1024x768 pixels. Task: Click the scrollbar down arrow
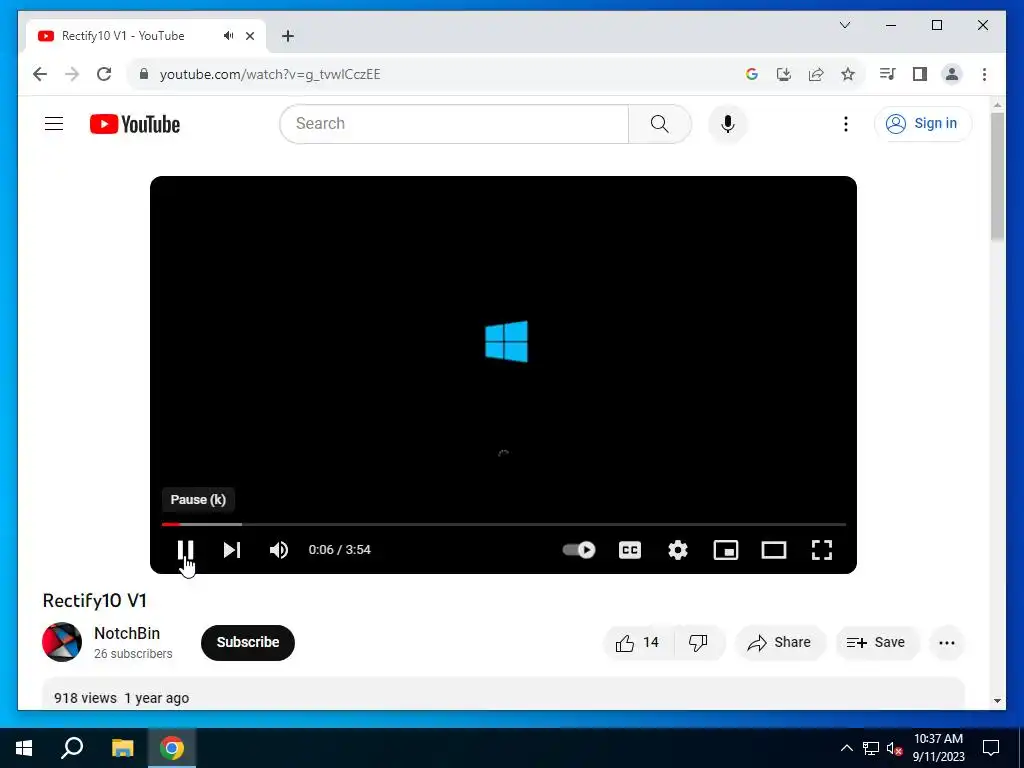(997, 701)
